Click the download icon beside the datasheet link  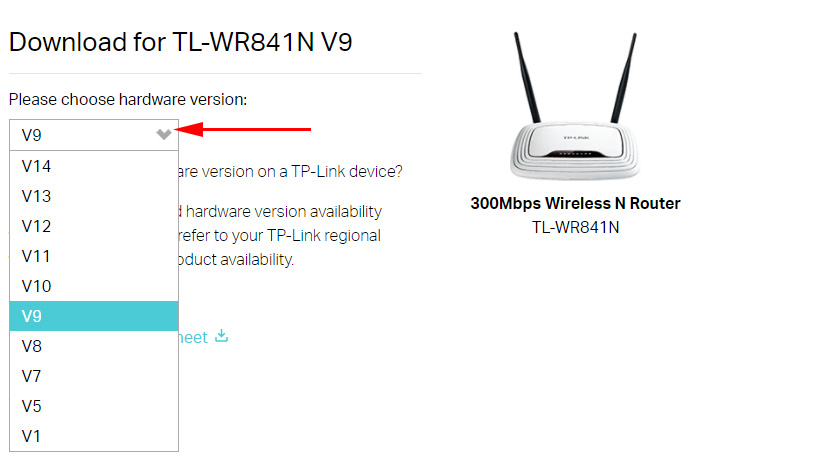pyautogui.click(x=222, y=336)
